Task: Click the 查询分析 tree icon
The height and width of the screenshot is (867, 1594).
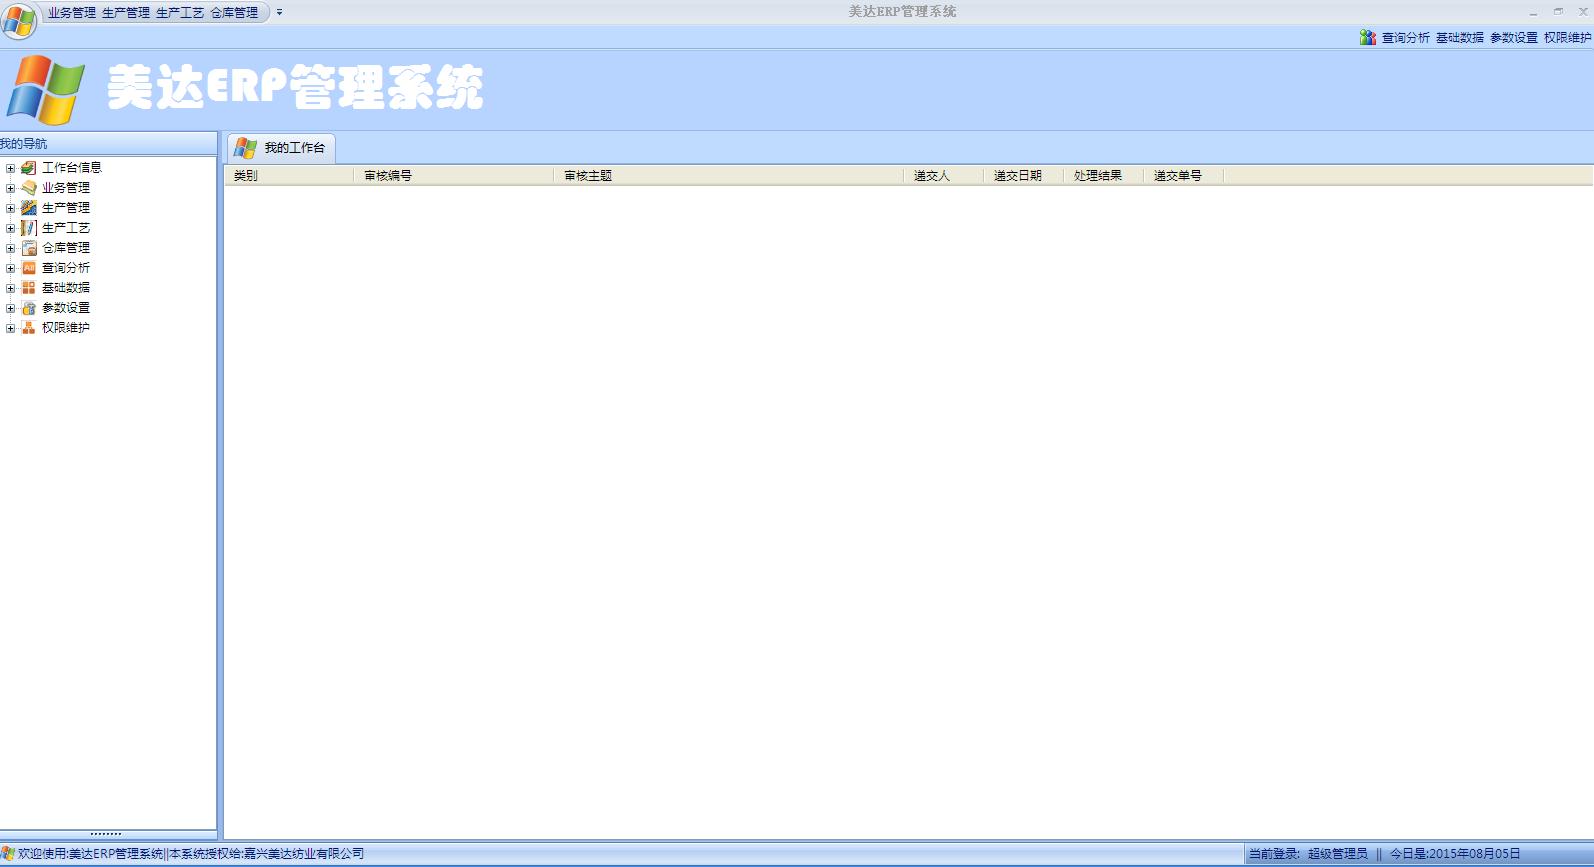Action: 29,268
